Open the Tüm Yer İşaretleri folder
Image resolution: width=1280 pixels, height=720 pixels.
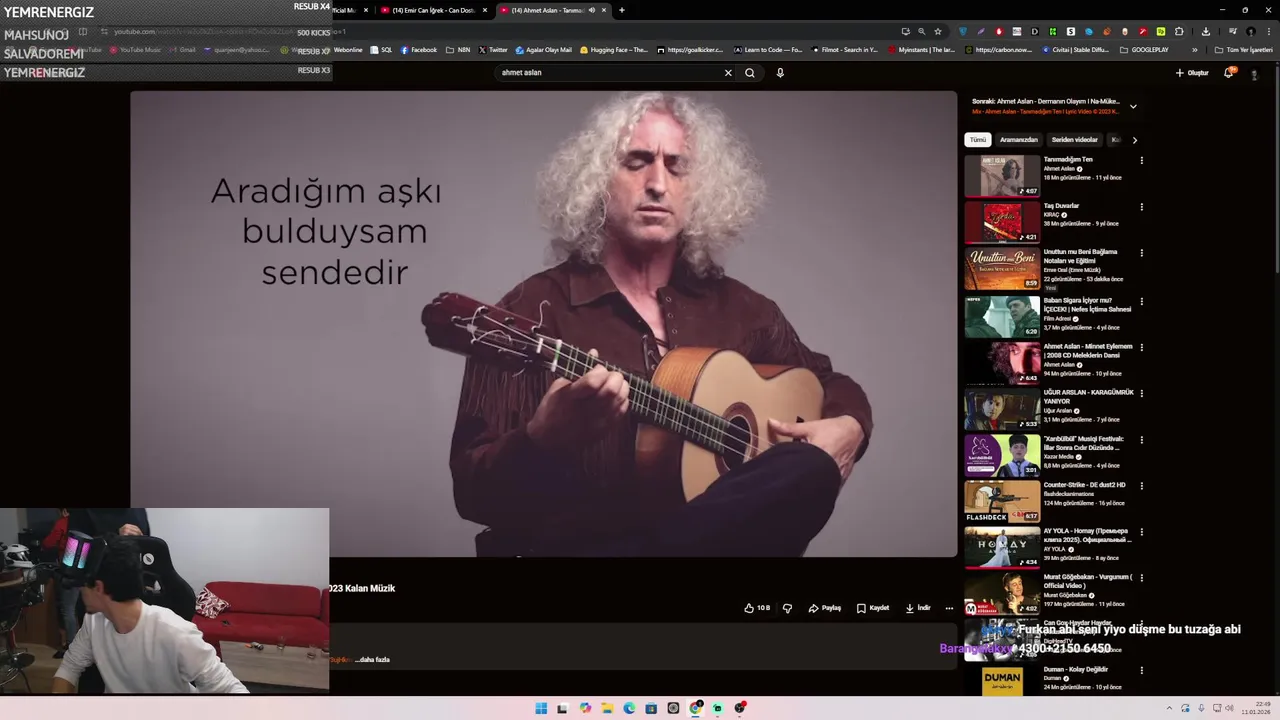pos(1243,50)
